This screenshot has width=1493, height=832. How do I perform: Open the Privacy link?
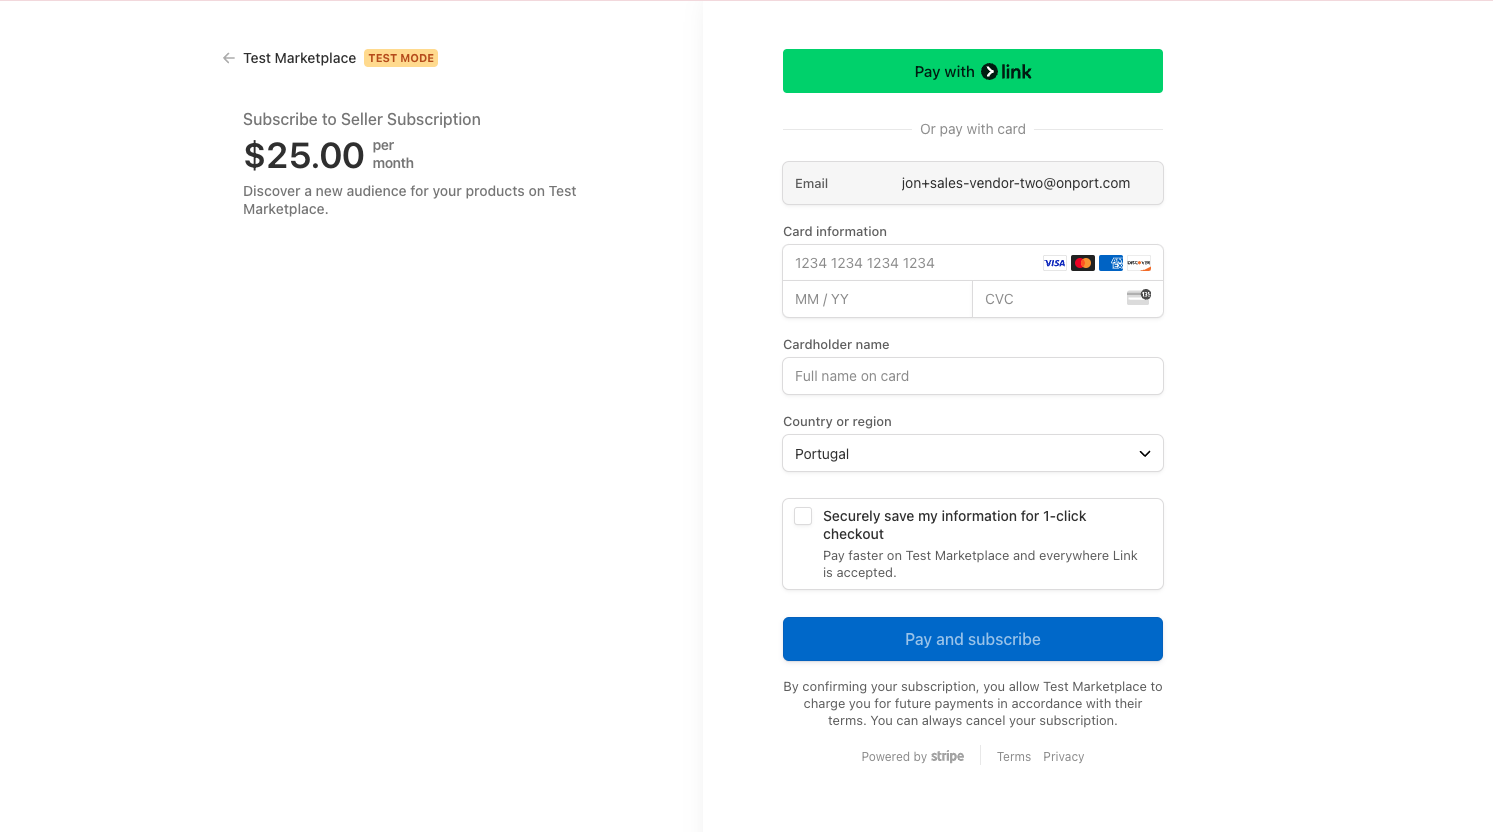click(1064, 757)
